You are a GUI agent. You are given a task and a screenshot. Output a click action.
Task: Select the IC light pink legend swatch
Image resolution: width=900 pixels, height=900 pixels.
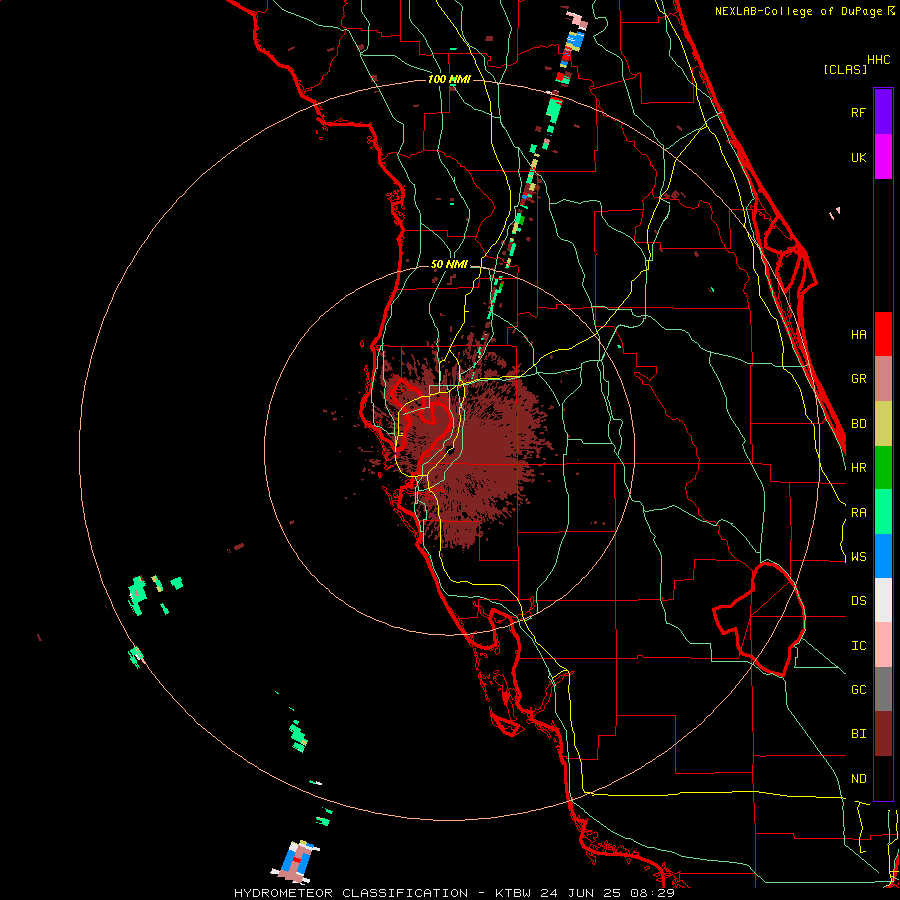(883, 645)
